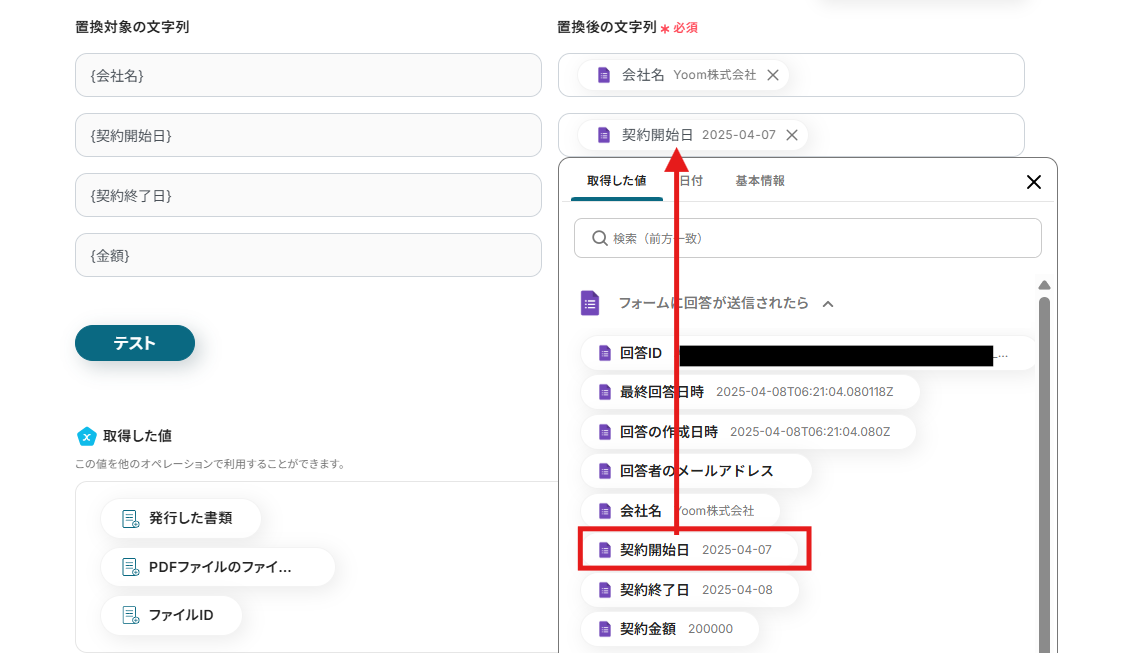Screen dimensions: 1142x653
Task: Click the form icon on the 契約開始日 chip
Action: coord(604,135)
